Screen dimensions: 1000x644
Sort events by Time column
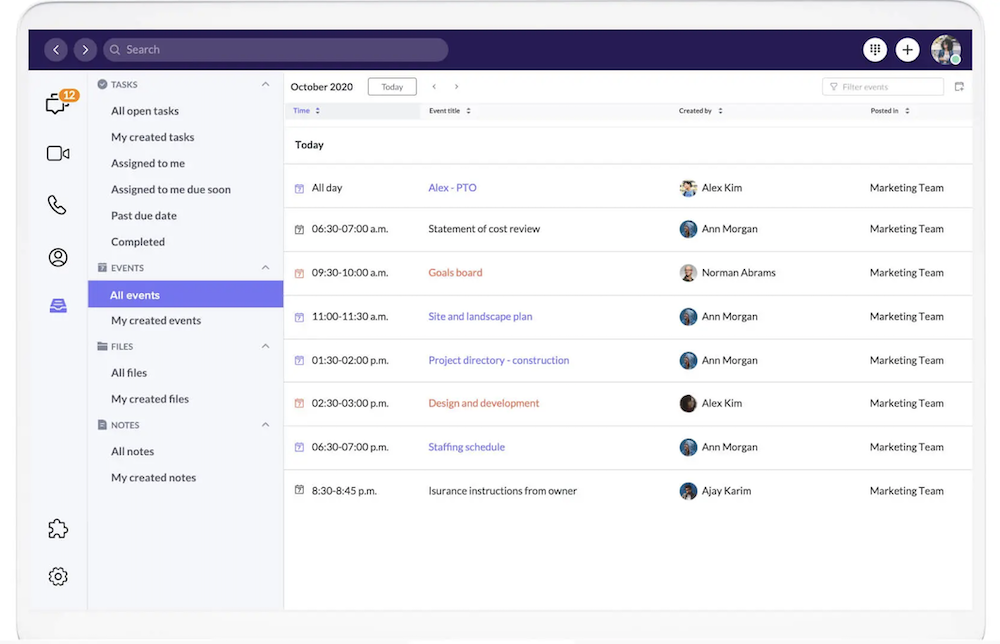(x=306, y=111)
